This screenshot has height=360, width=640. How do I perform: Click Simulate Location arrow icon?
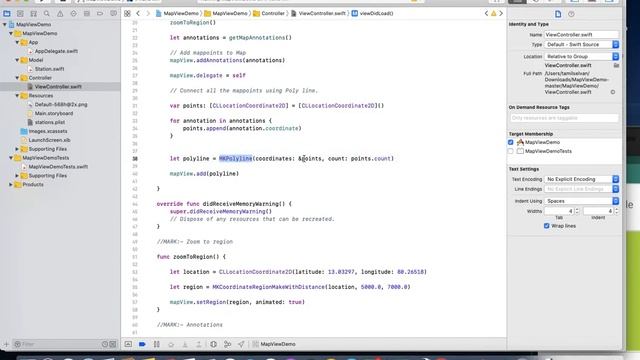[x=241, y=344]
